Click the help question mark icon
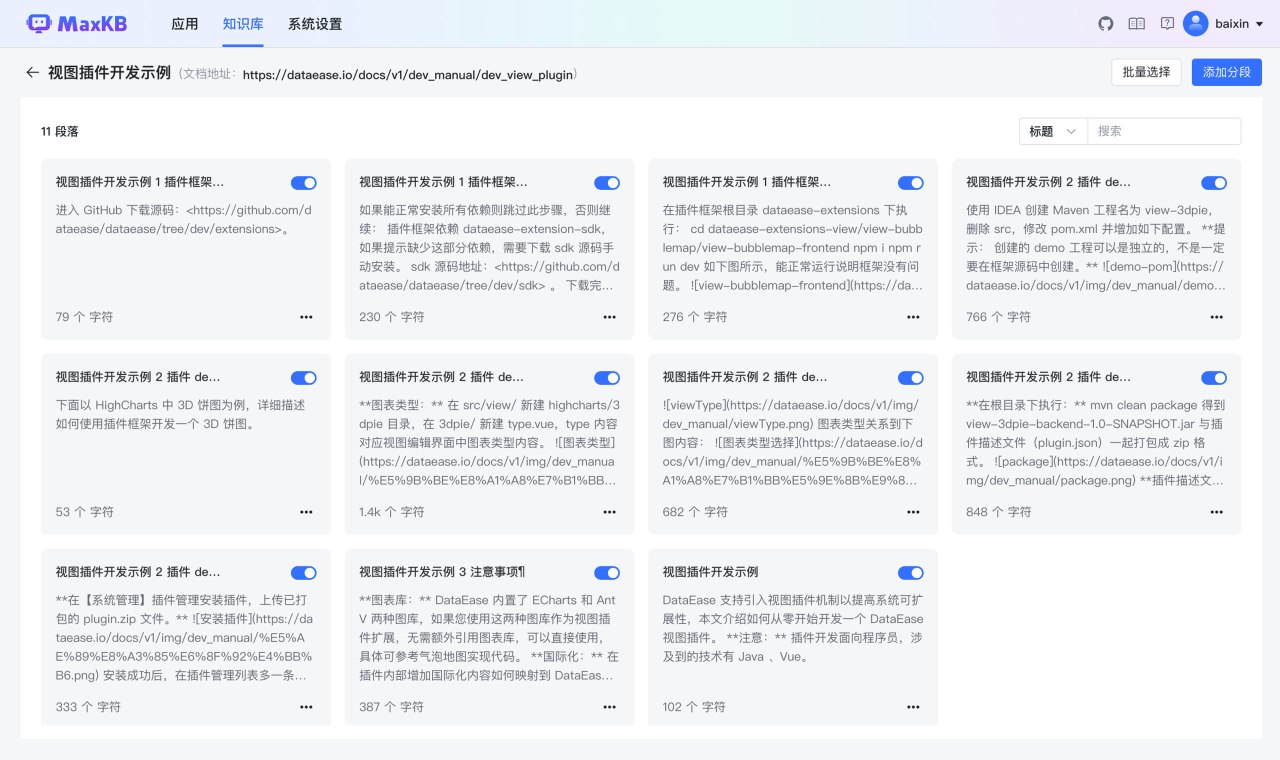 (x=1167, y=23)
